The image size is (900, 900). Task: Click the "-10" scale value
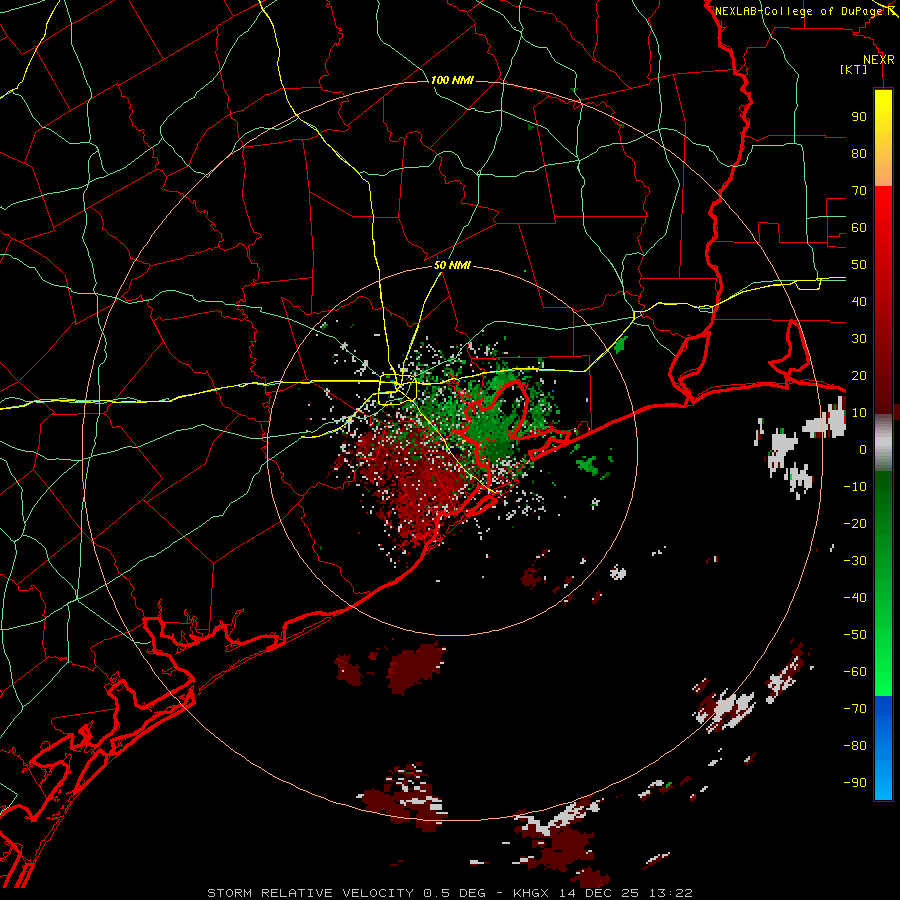click(855, 487)
